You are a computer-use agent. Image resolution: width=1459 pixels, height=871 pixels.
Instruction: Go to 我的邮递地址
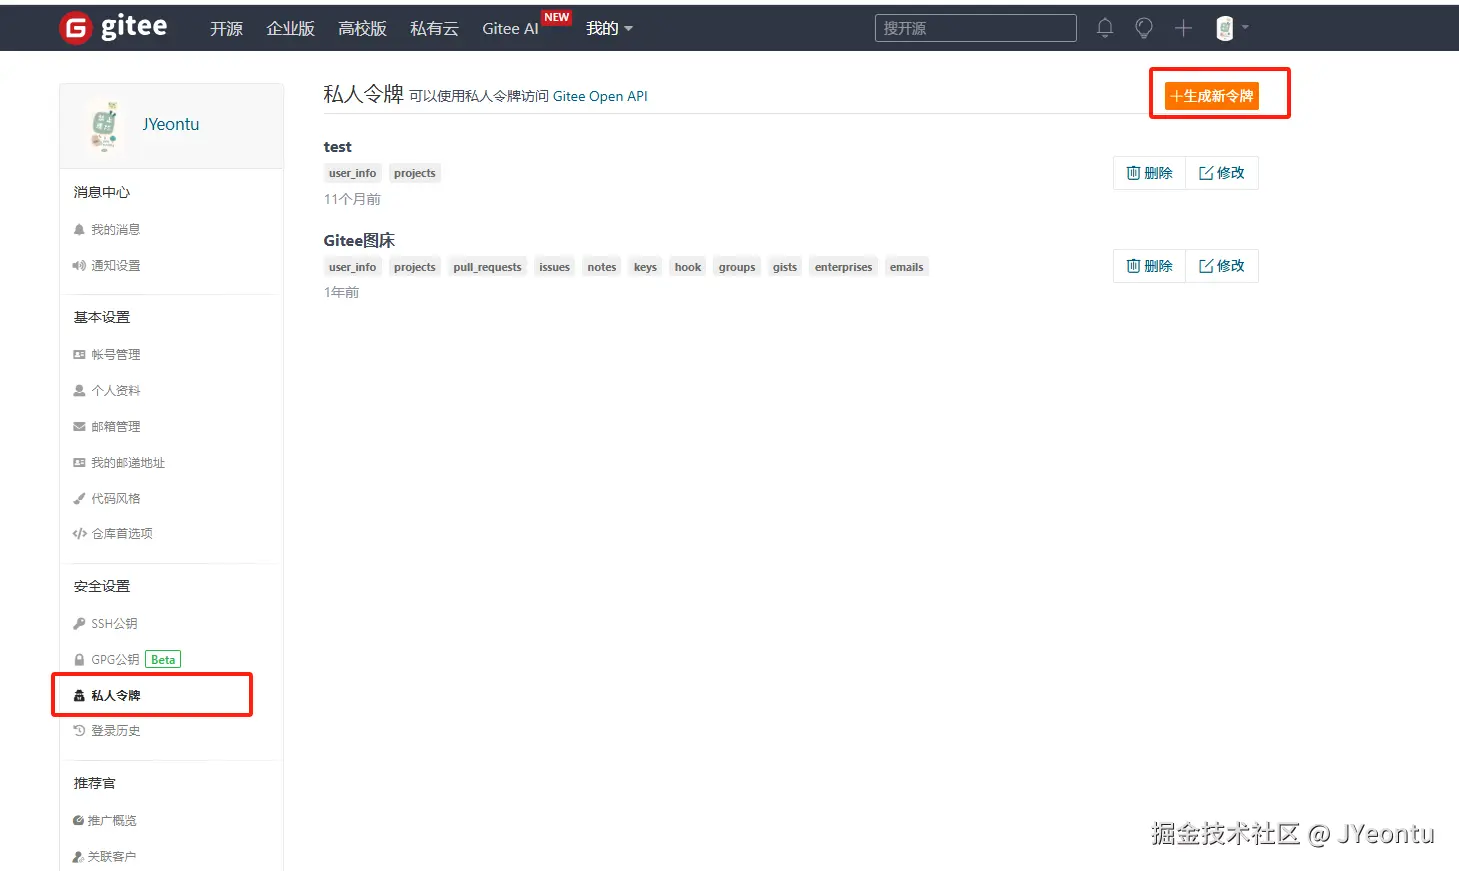[118, 462]
